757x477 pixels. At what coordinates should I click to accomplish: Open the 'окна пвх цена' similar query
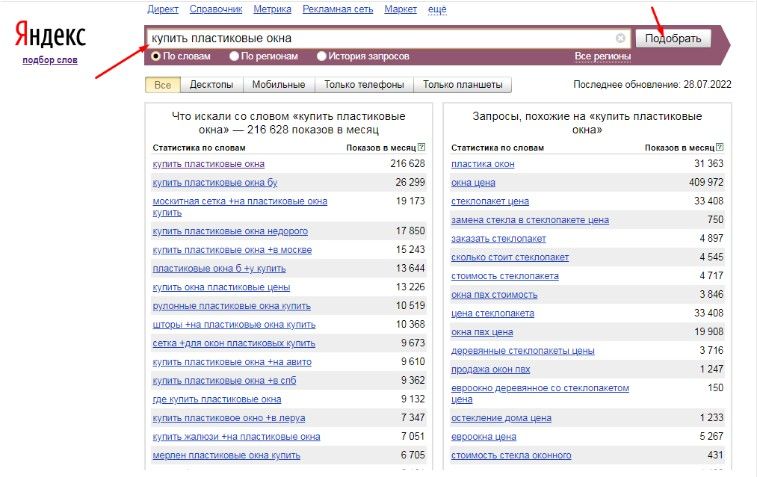point(482,332)
